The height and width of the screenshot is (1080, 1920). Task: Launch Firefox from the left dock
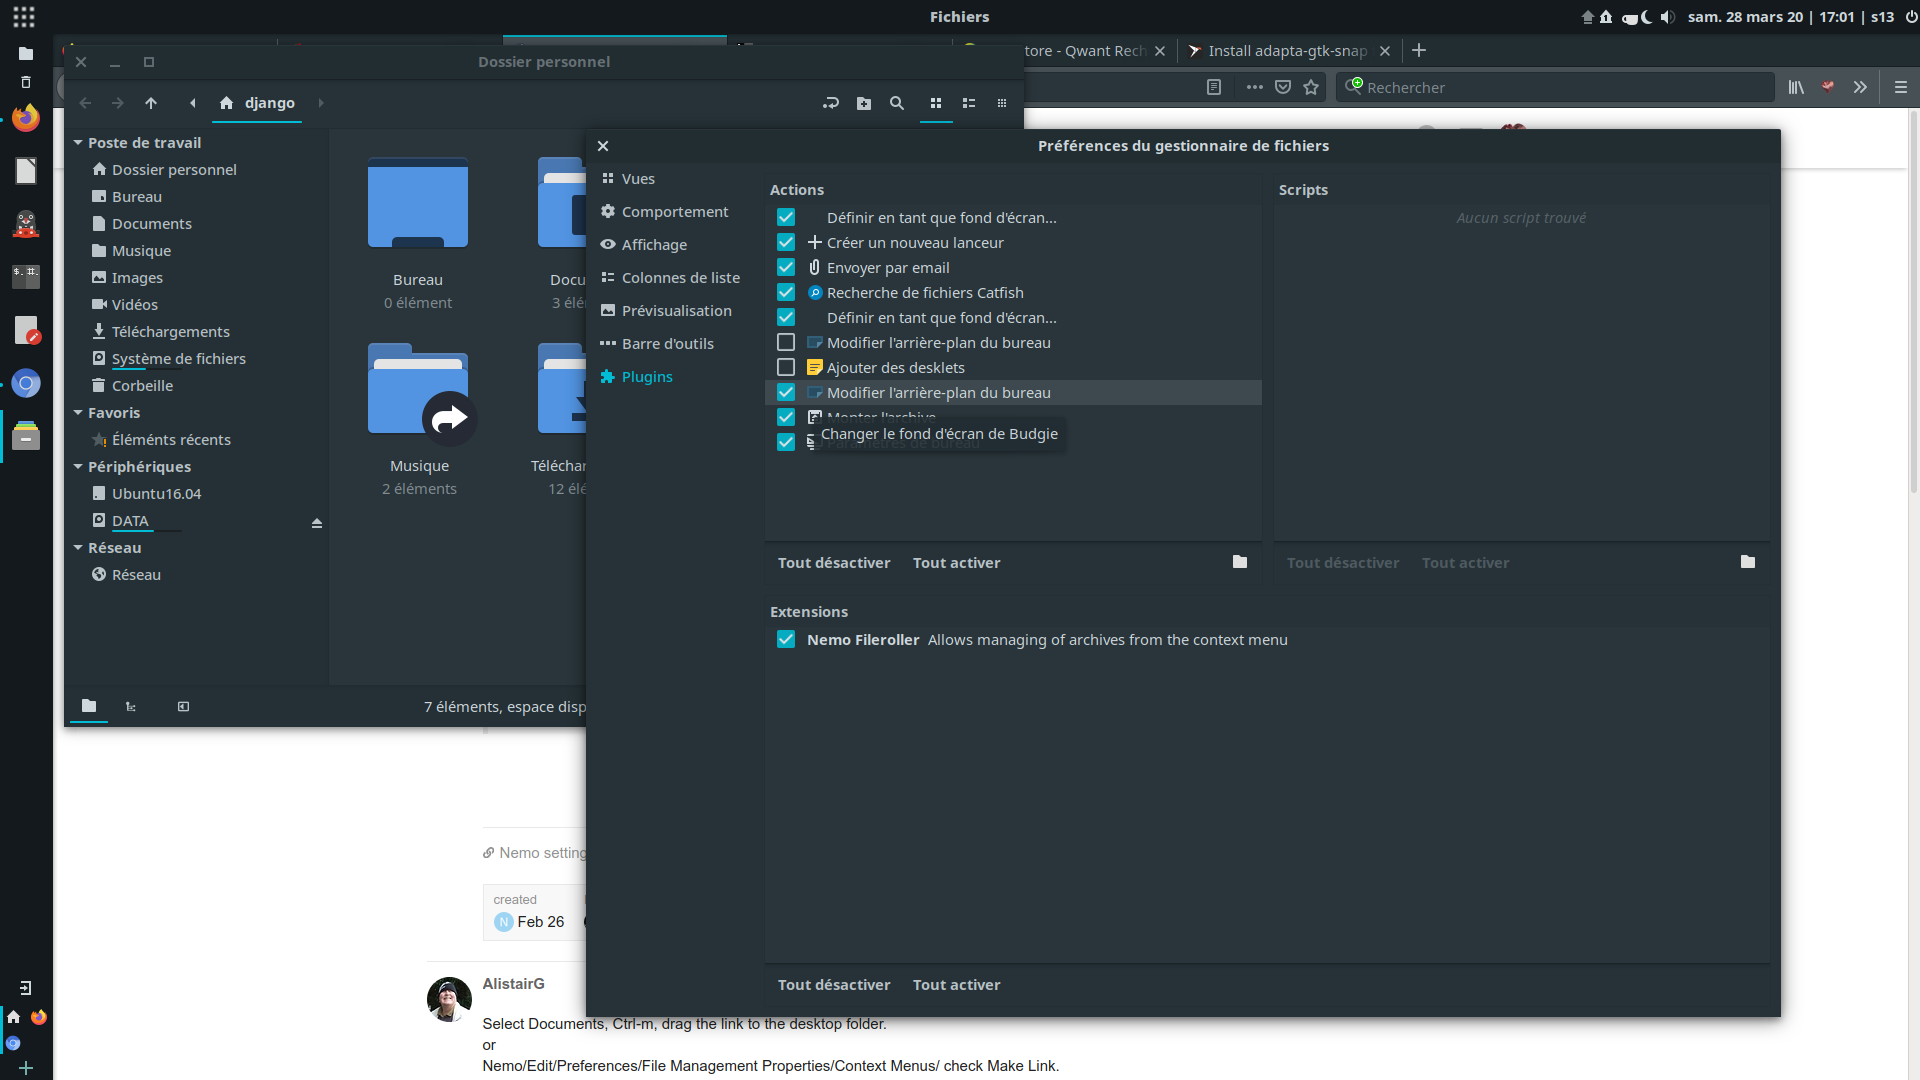[26, 117]
